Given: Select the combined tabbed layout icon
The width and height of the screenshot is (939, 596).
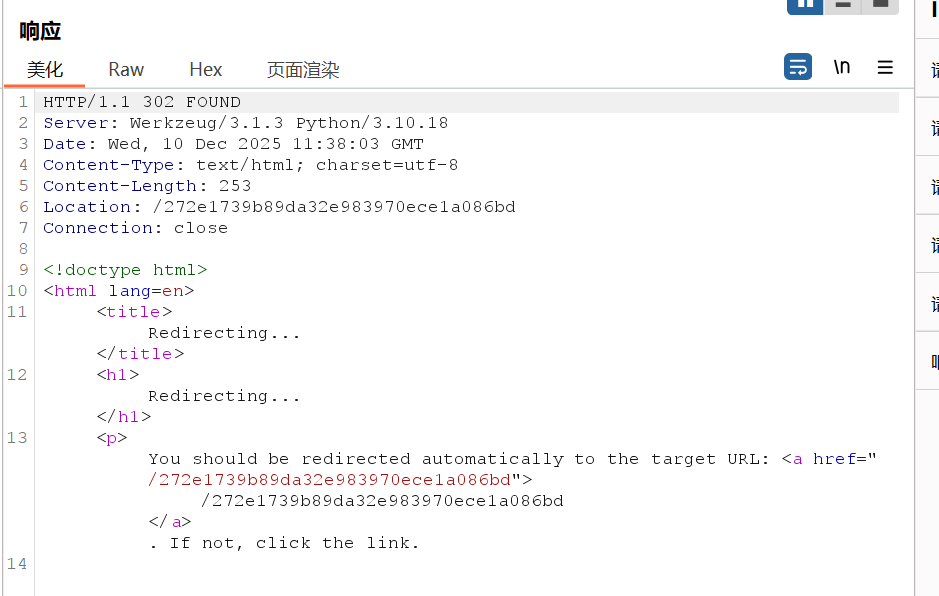Looking at the screenshot, I should [x=880, y=5].
